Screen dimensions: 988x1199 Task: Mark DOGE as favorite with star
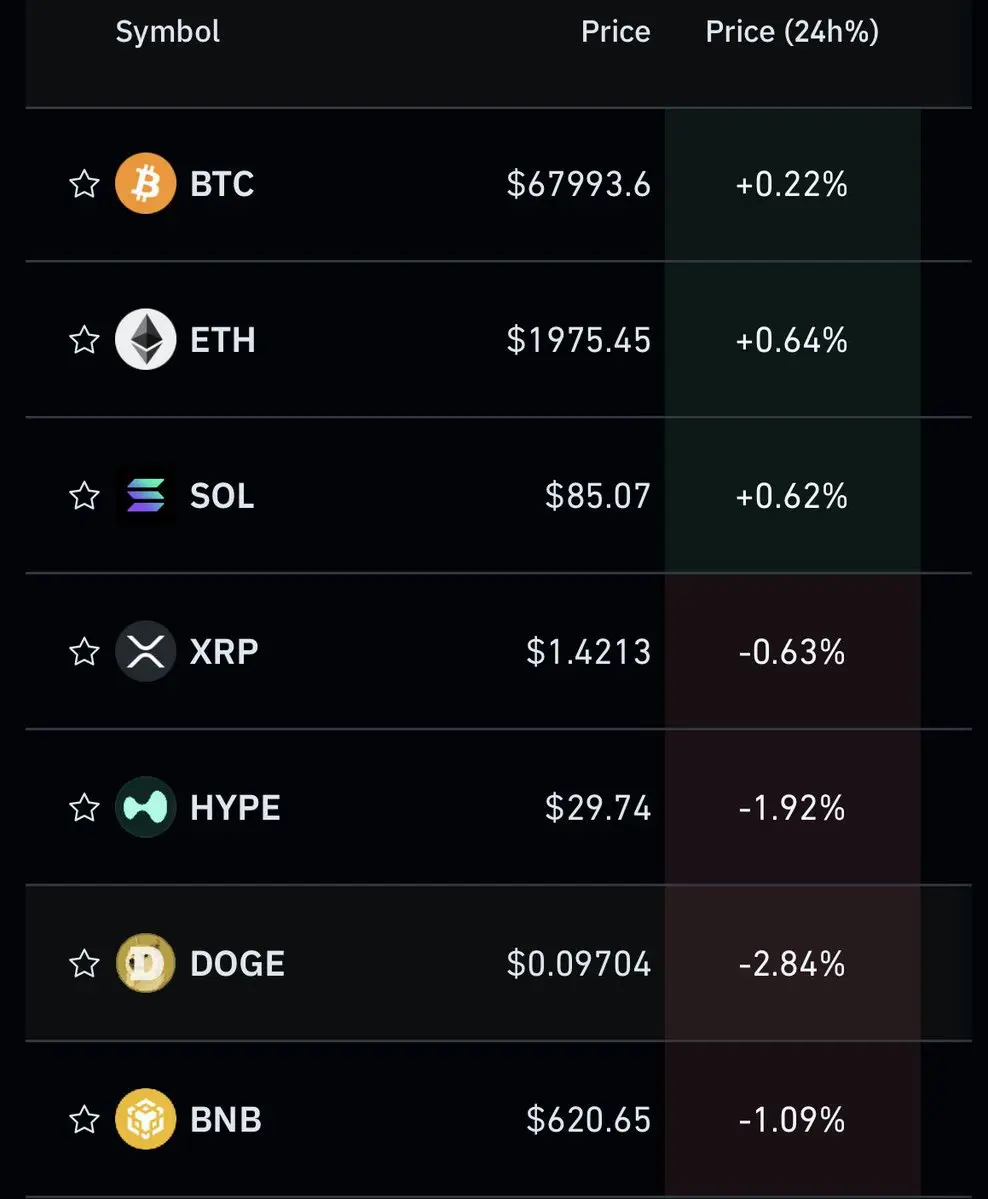[84, 963]
